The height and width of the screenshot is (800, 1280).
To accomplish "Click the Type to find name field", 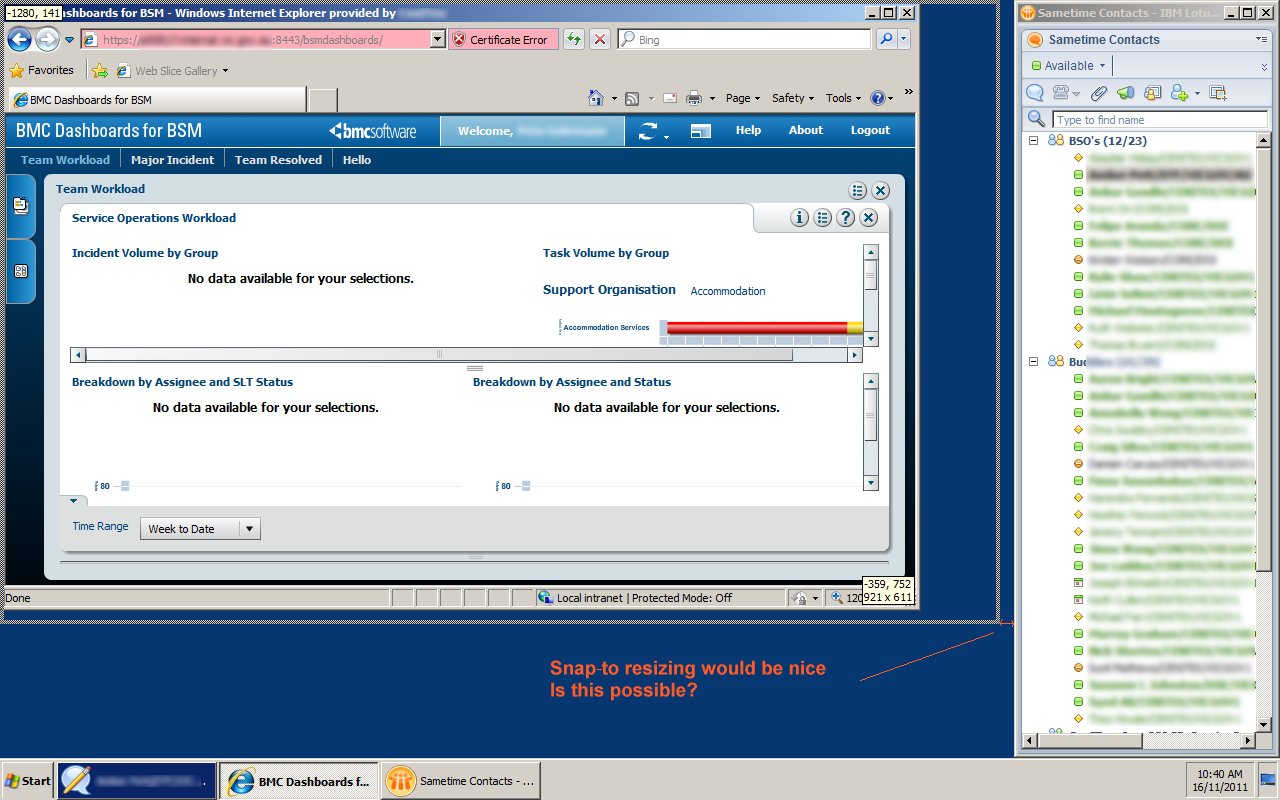I will (x=1150, y=120).
